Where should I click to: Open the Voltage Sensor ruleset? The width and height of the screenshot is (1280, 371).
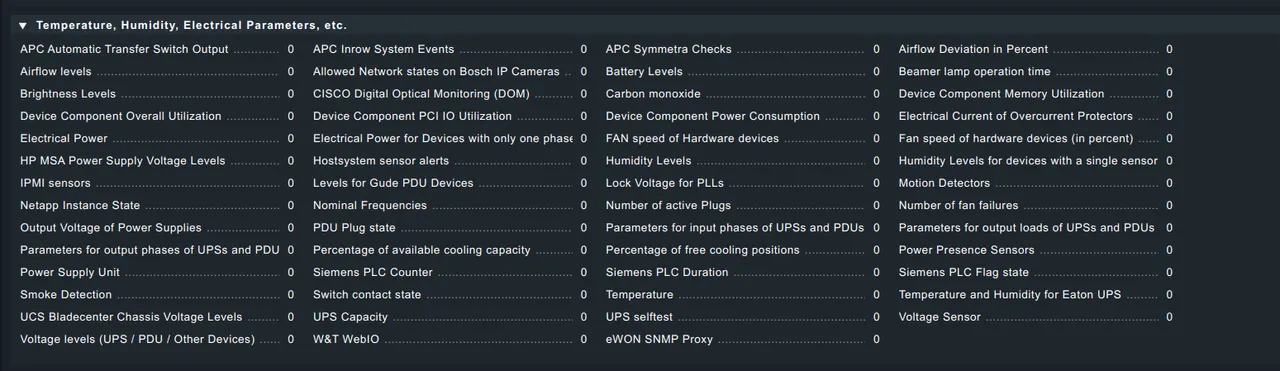tap(940, 317)
